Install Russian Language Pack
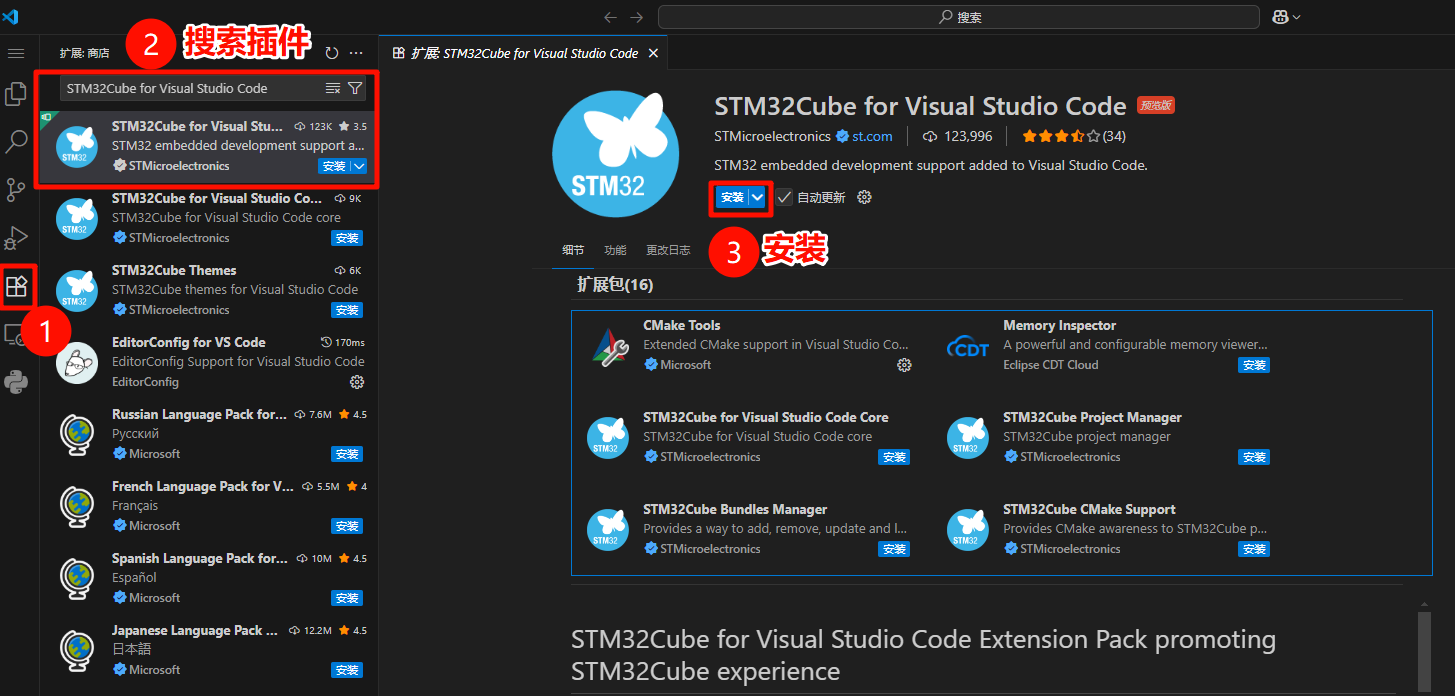The width and height of the screenshot is (1455, 696). [x=347, y=454]
